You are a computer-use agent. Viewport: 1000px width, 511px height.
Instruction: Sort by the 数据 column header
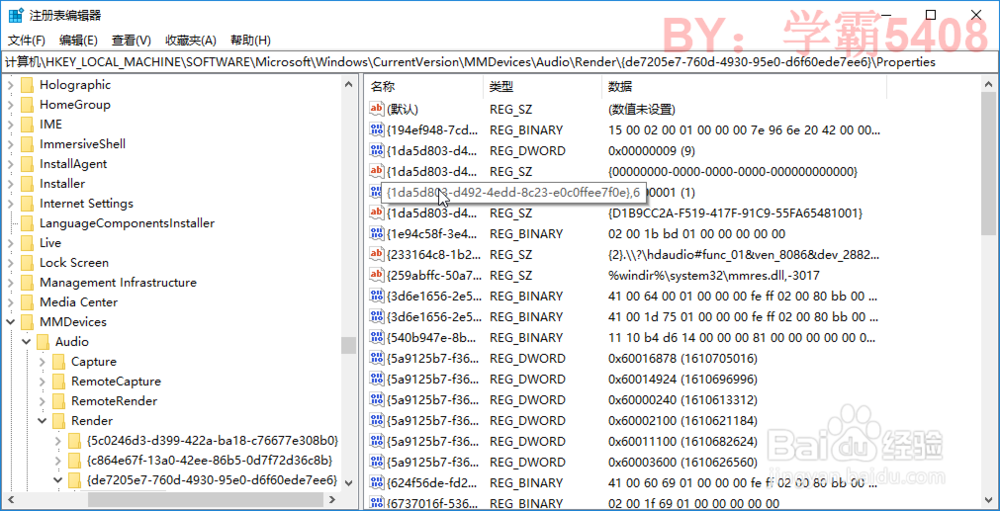coord(744,87)
